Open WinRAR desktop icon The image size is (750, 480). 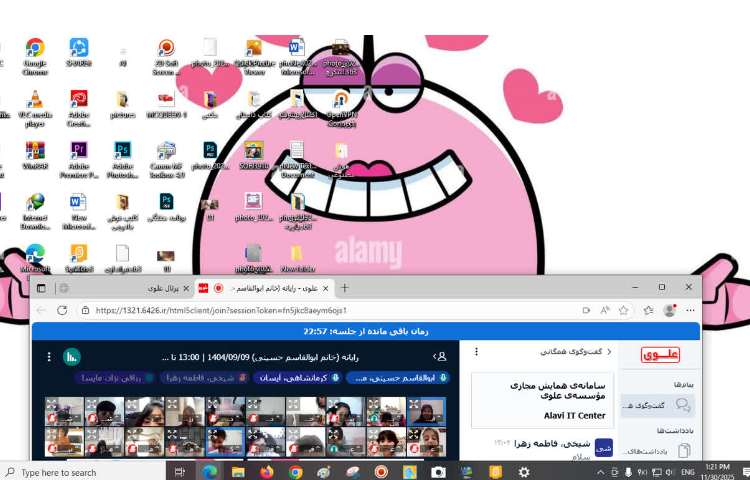35,151
